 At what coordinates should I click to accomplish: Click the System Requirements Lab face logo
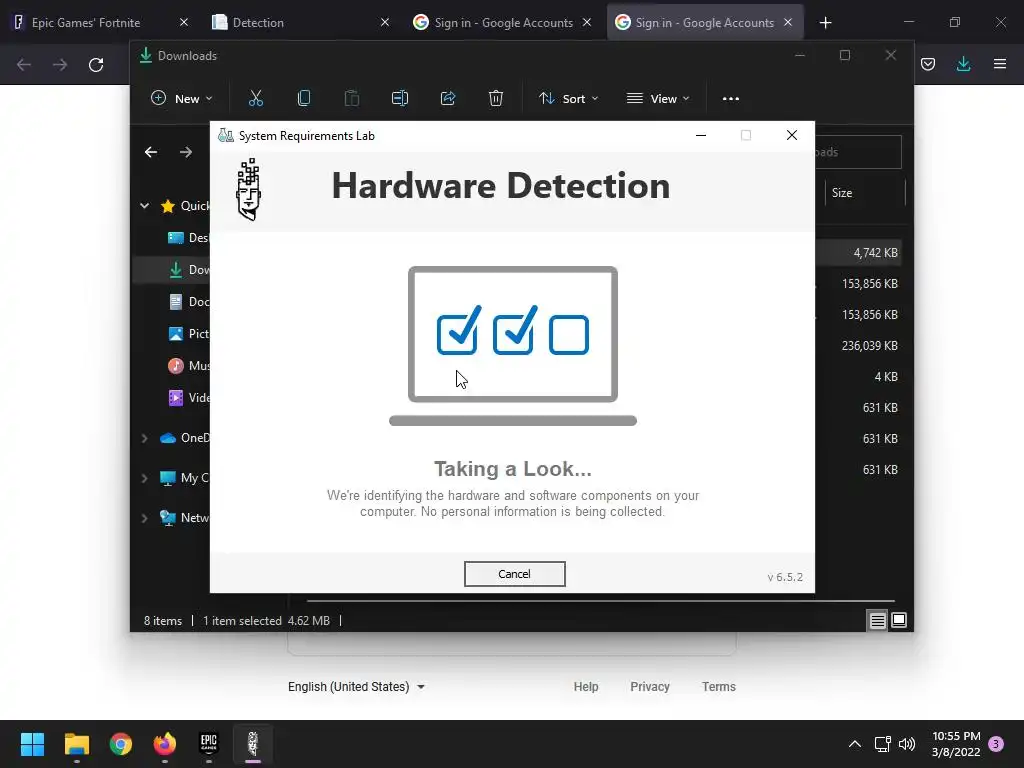249,189
